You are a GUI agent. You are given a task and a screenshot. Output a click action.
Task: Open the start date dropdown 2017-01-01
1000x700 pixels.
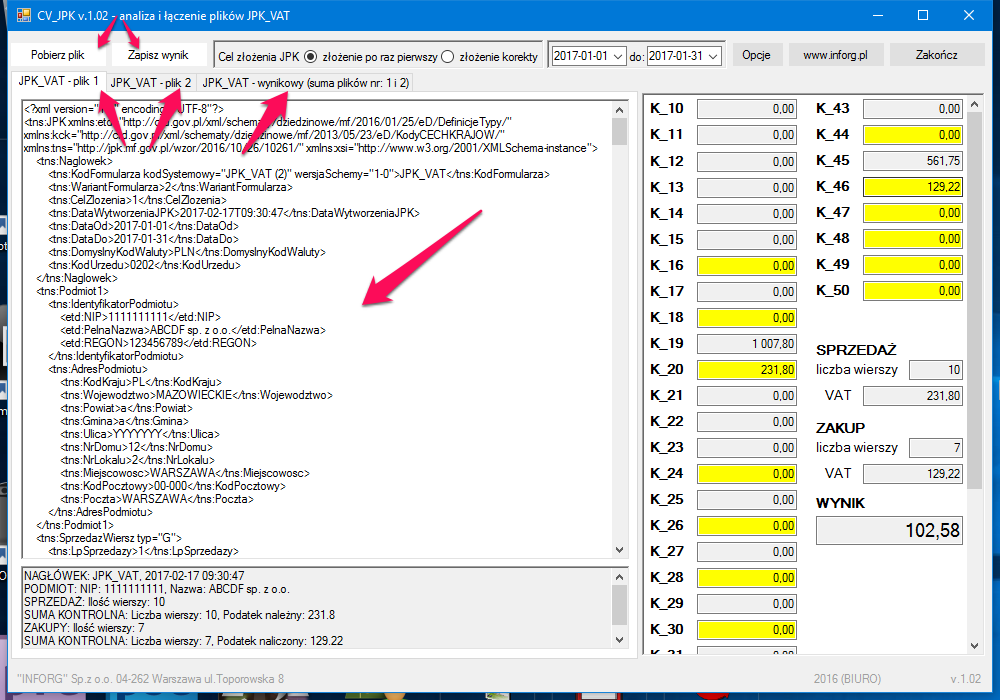618,56
